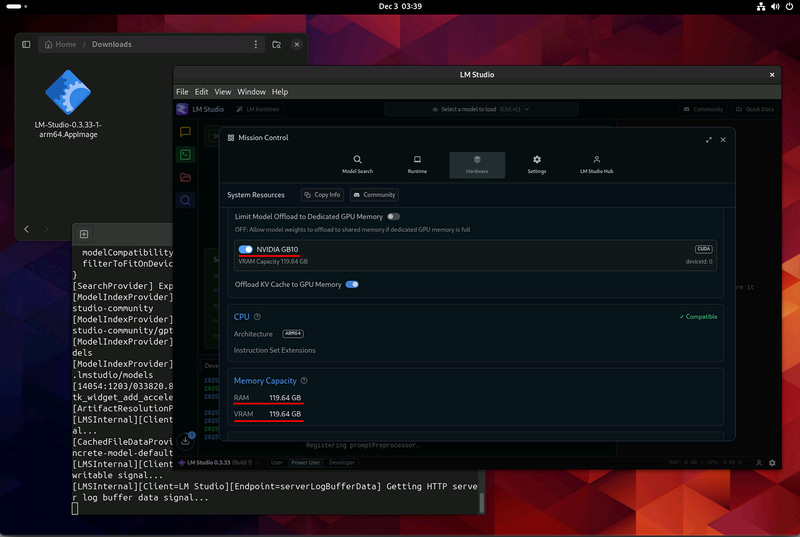800x537 pixels.
Task: Click the terminal window scrollbar
Action: tap(481, 502)
